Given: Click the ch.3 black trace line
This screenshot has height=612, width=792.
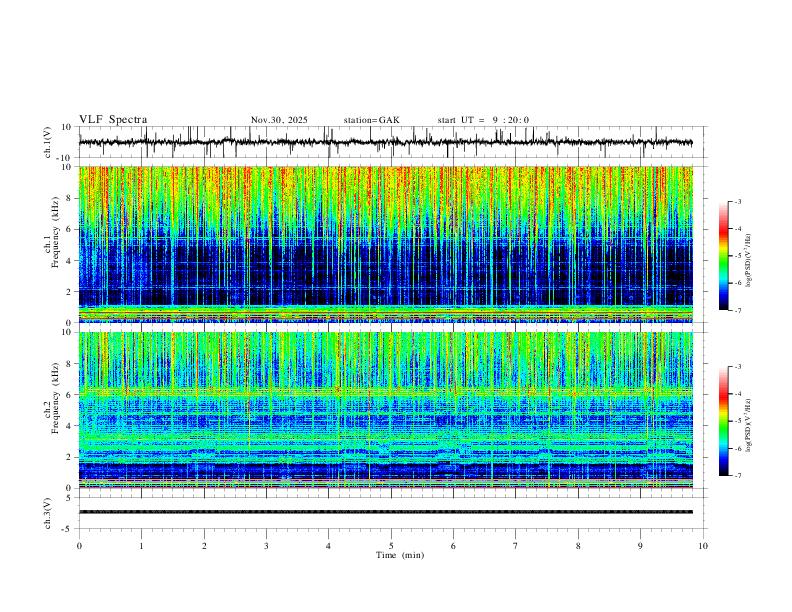Looking at the screenshot, I should coord(385,512).
